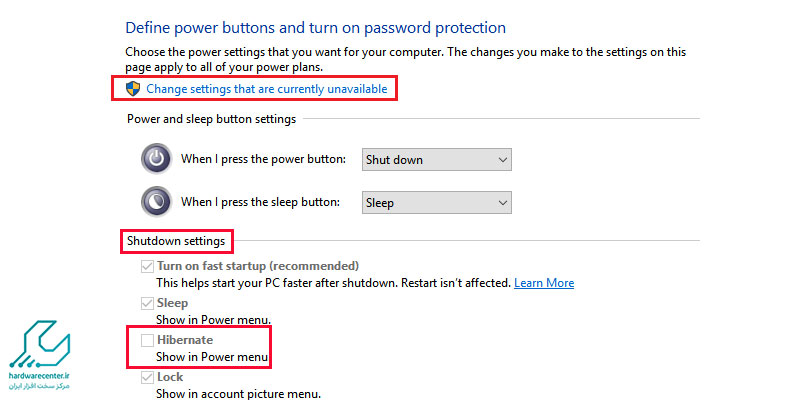Open the power button action dropdown
The image size is (800, 400).
click(437, 160)
